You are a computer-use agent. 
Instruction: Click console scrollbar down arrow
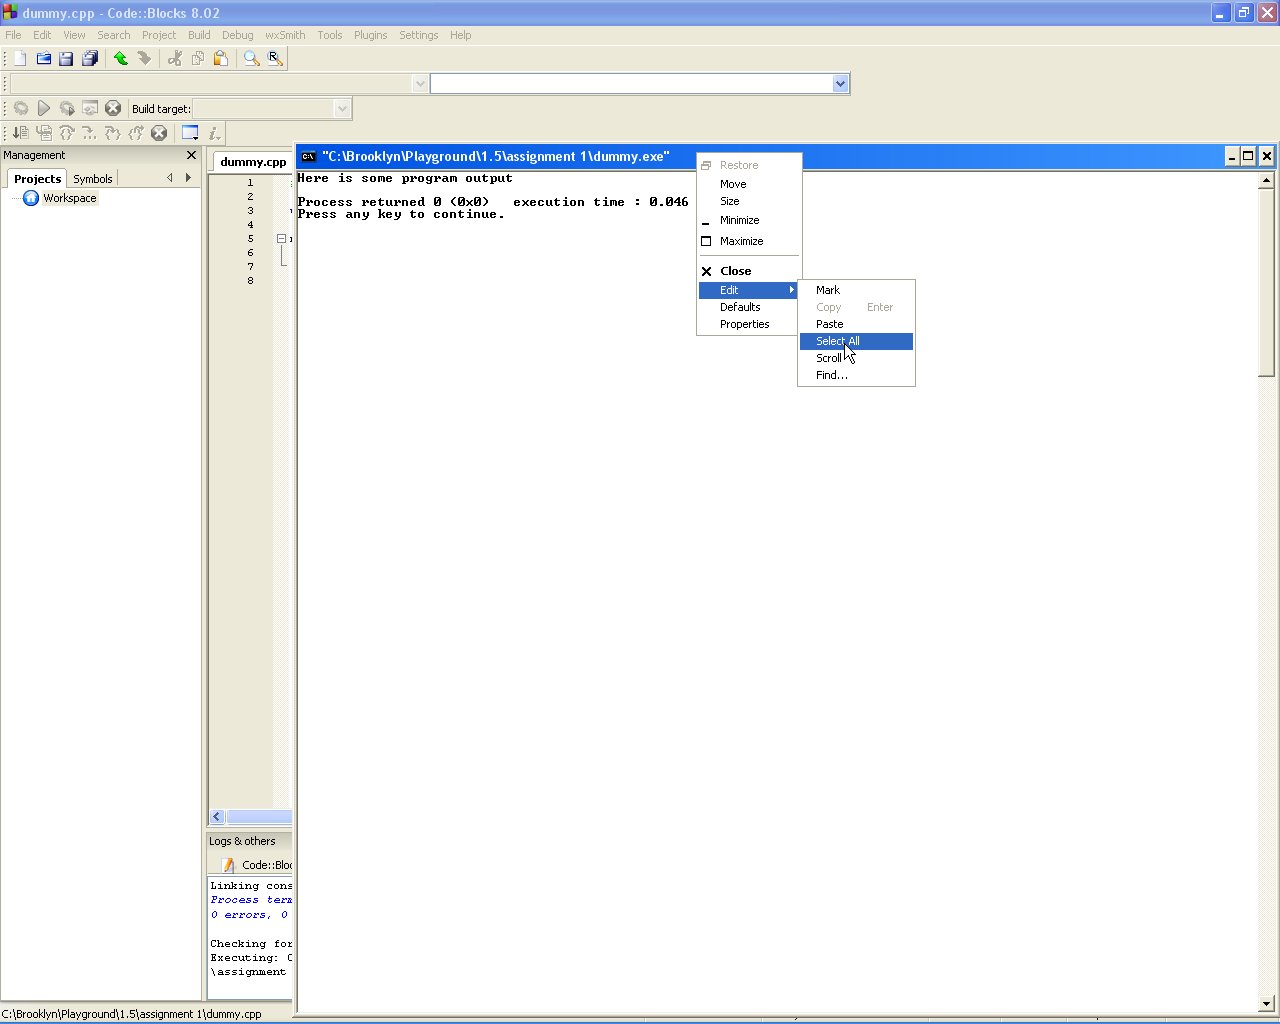tap(1266, 1003)
